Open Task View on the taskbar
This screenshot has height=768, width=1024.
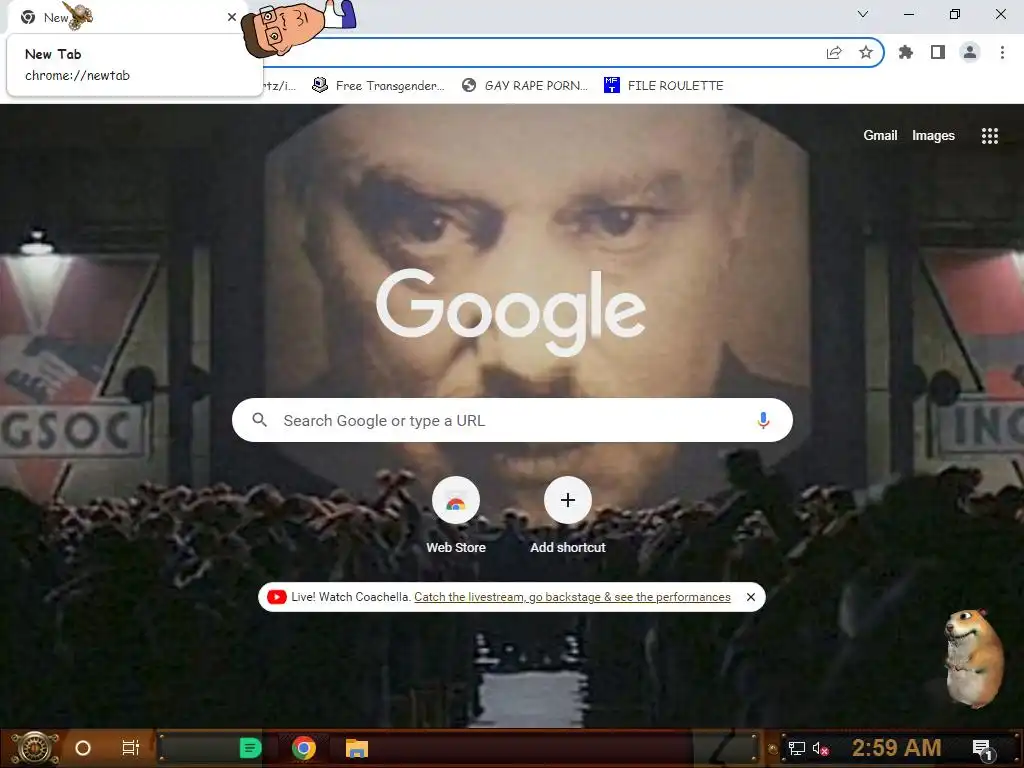tap(131, 748)
